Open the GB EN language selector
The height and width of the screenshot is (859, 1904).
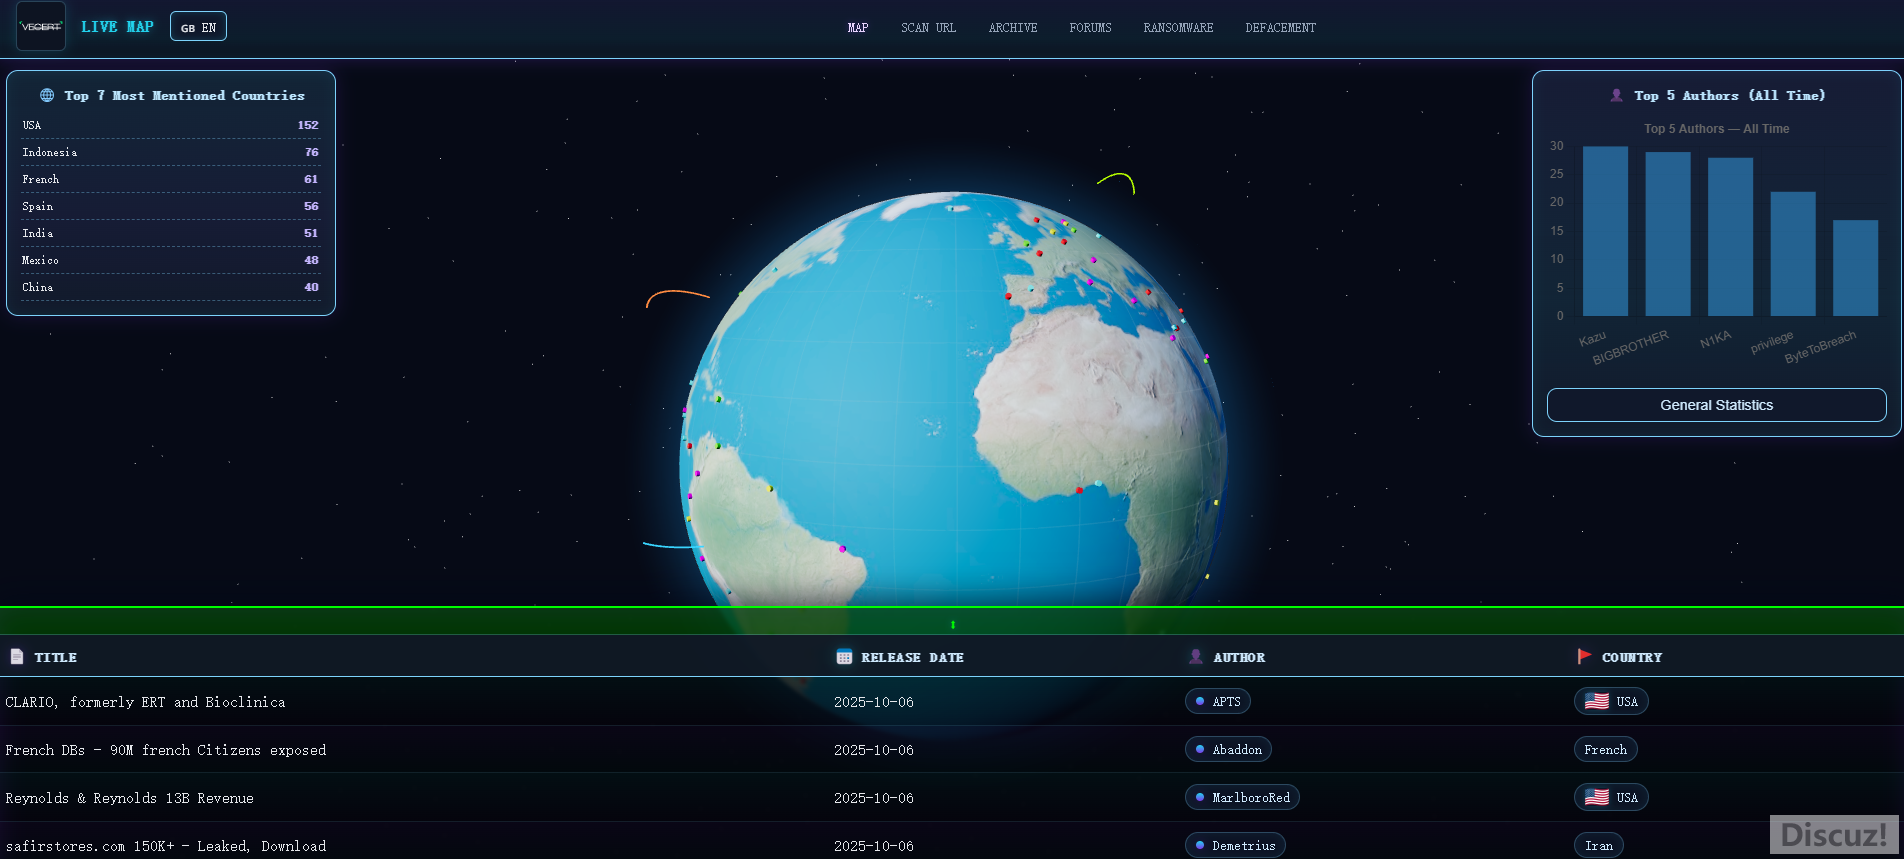[x=198, y=27]
